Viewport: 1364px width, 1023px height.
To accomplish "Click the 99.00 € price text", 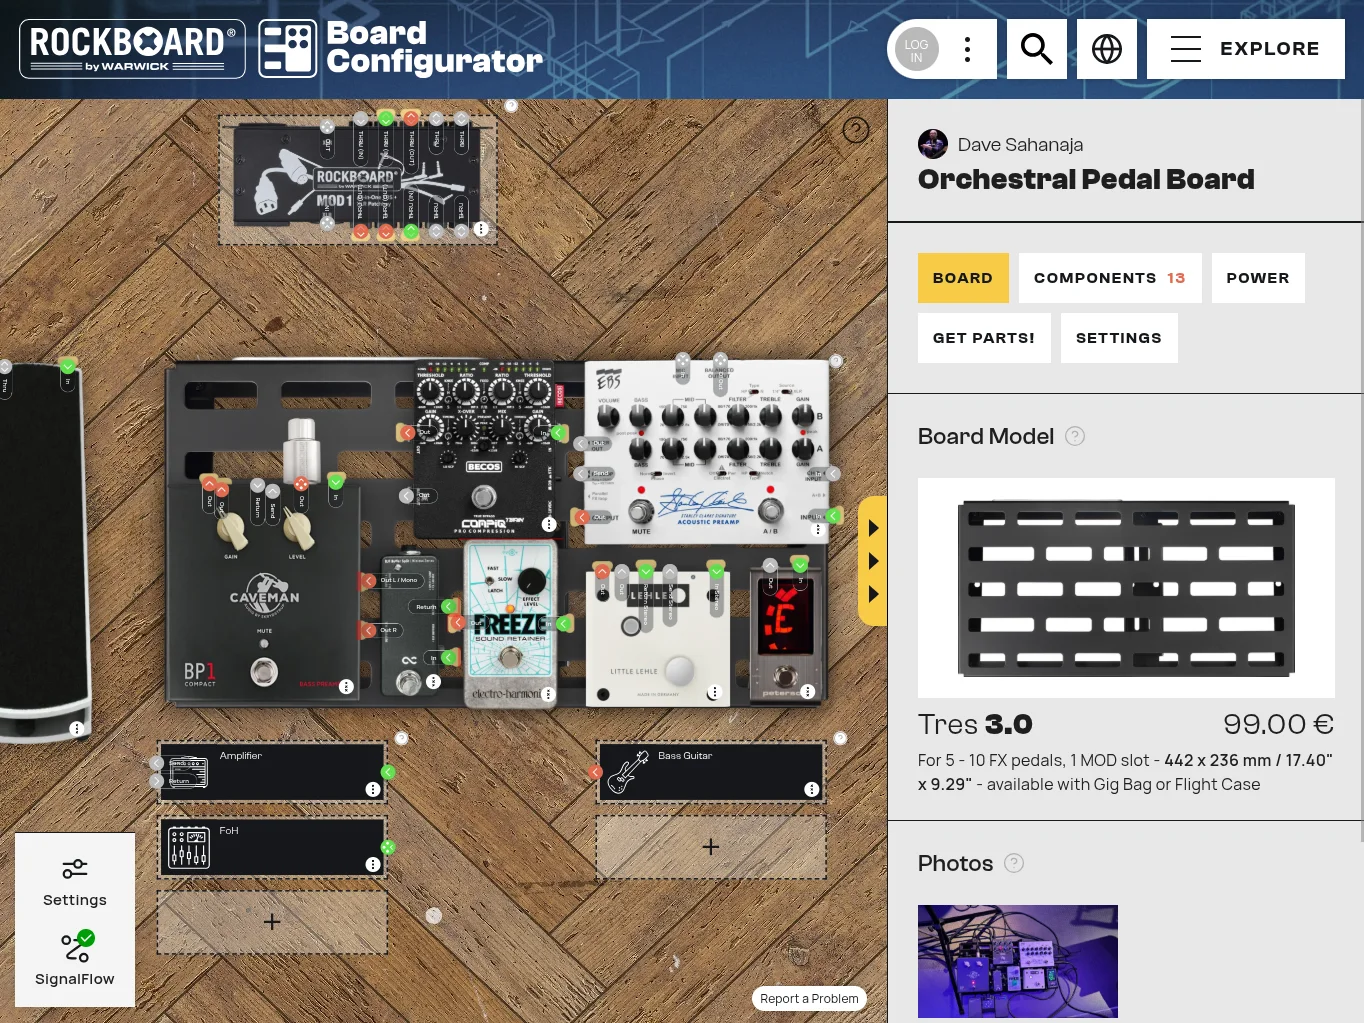I will coord(1278,724).
